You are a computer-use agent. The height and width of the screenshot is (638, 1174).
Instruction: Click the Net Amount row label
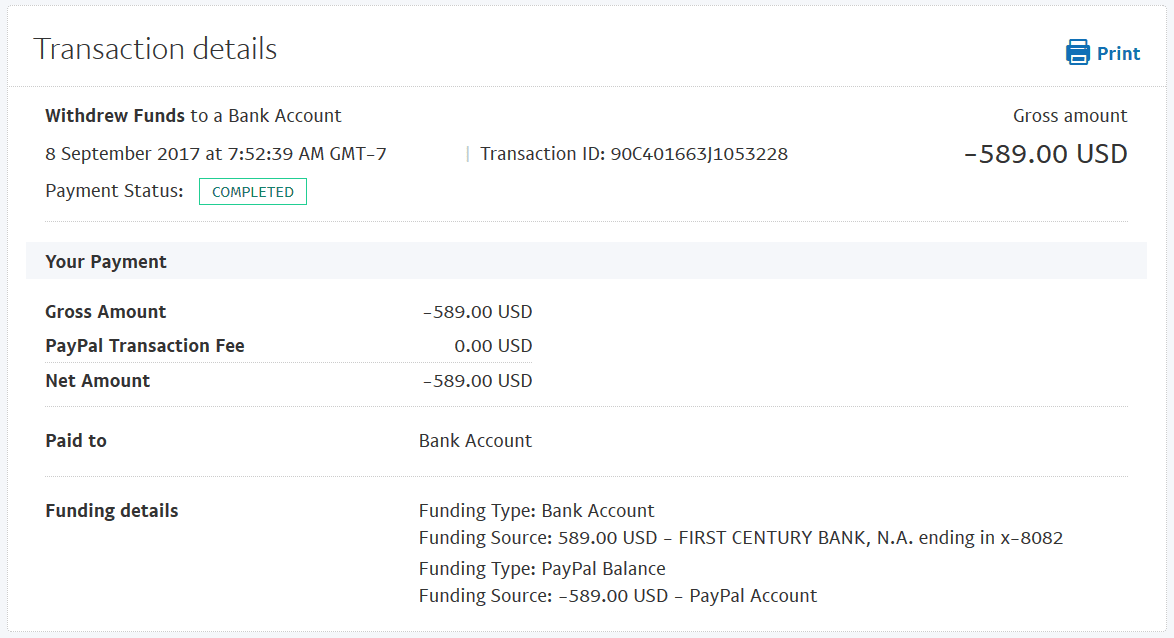(x=98, y=381)
